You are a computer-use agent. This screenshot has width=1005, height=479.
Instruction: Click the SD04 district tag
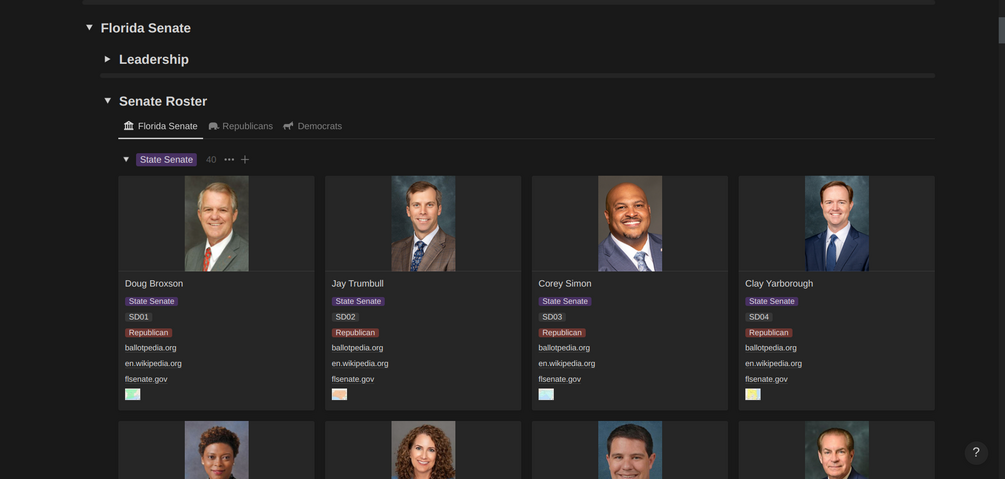(759, 317)
